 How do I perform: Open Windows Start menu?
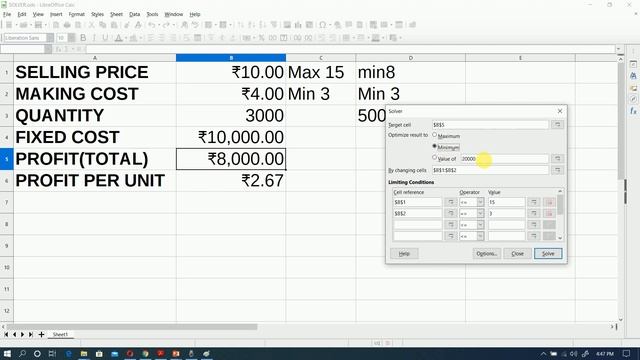[x=7, y=353]
